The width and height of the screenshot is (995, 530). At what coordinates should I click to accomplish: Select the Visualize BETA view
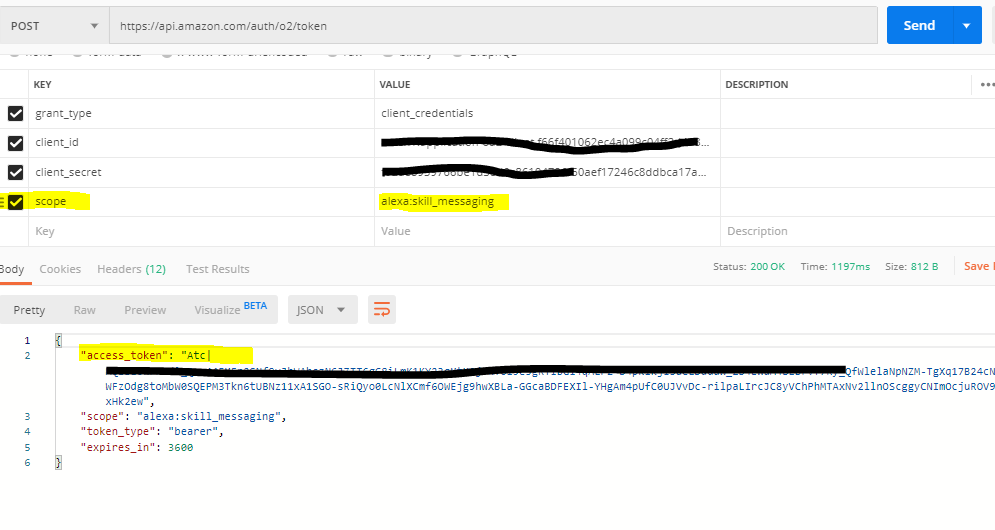pos(230,309)
